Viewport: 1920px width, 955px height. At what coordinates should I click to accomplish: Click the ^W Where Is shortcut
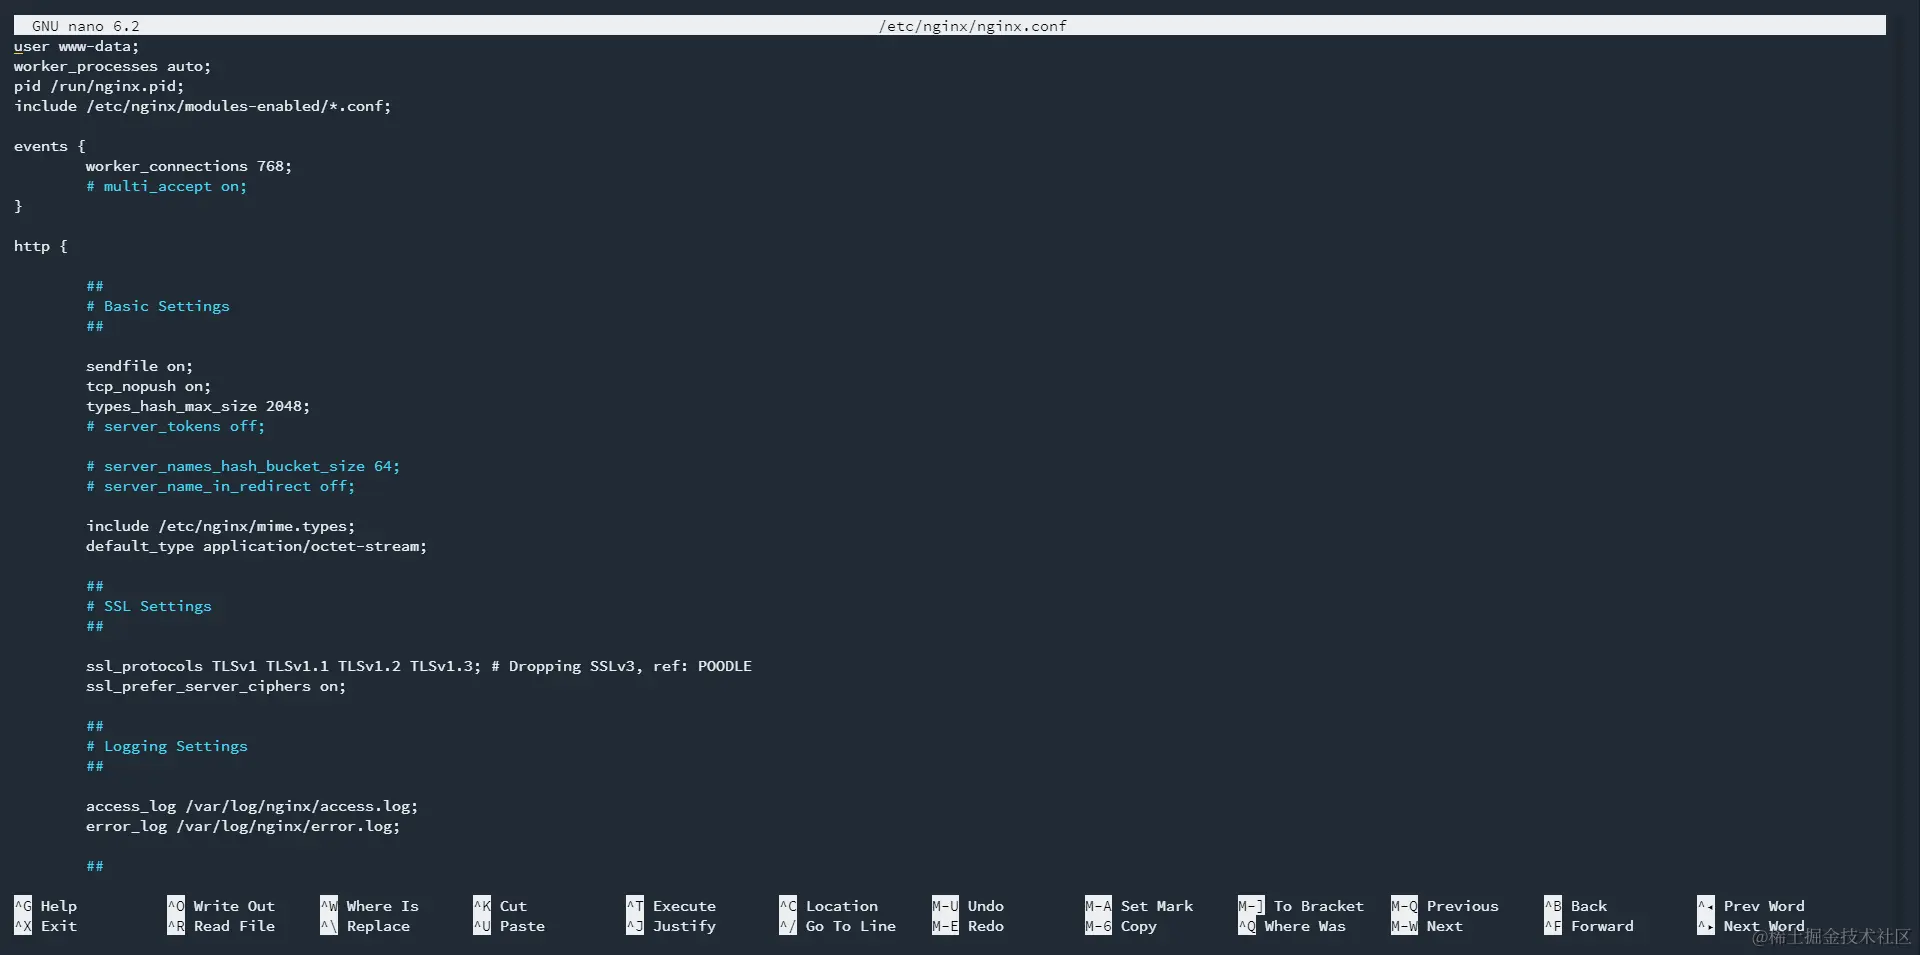[x=370, y=906]
